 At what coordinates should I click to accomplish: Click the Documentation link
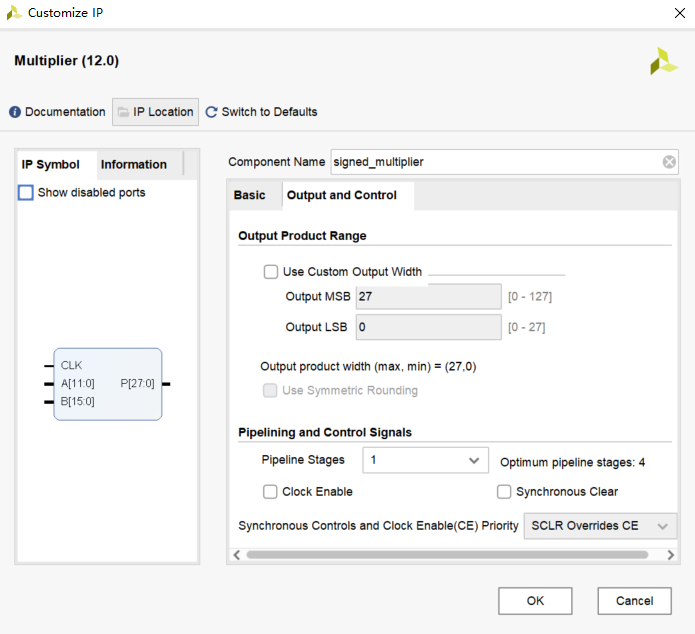[65, 112]
